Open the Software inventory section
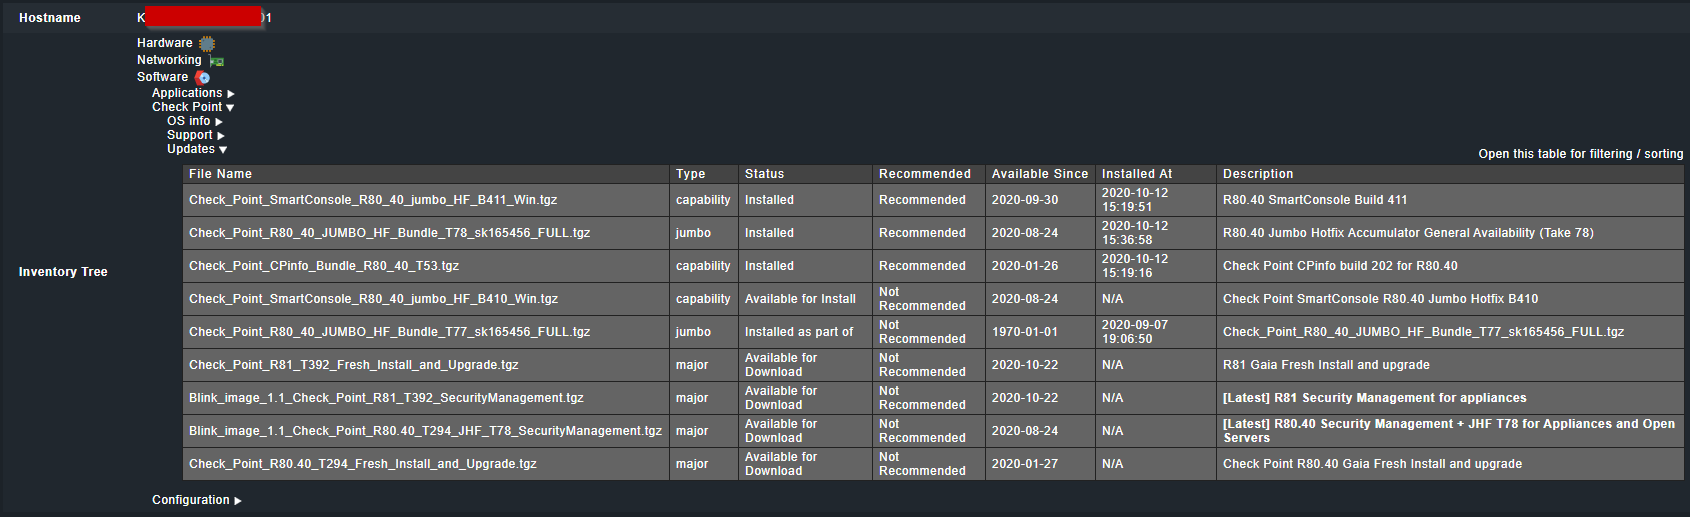This screenshot has height=517, width=1690. coord(163,77)
